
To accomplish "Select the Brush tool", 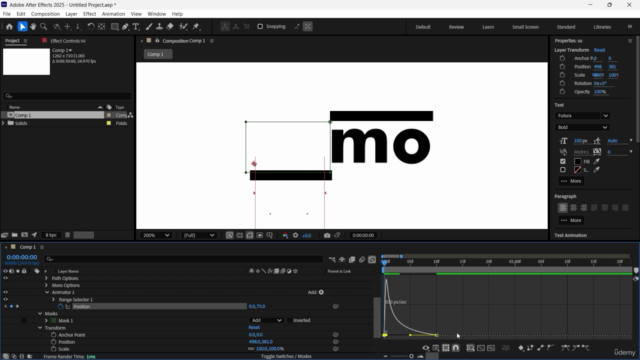I will (x=149, y=27).
